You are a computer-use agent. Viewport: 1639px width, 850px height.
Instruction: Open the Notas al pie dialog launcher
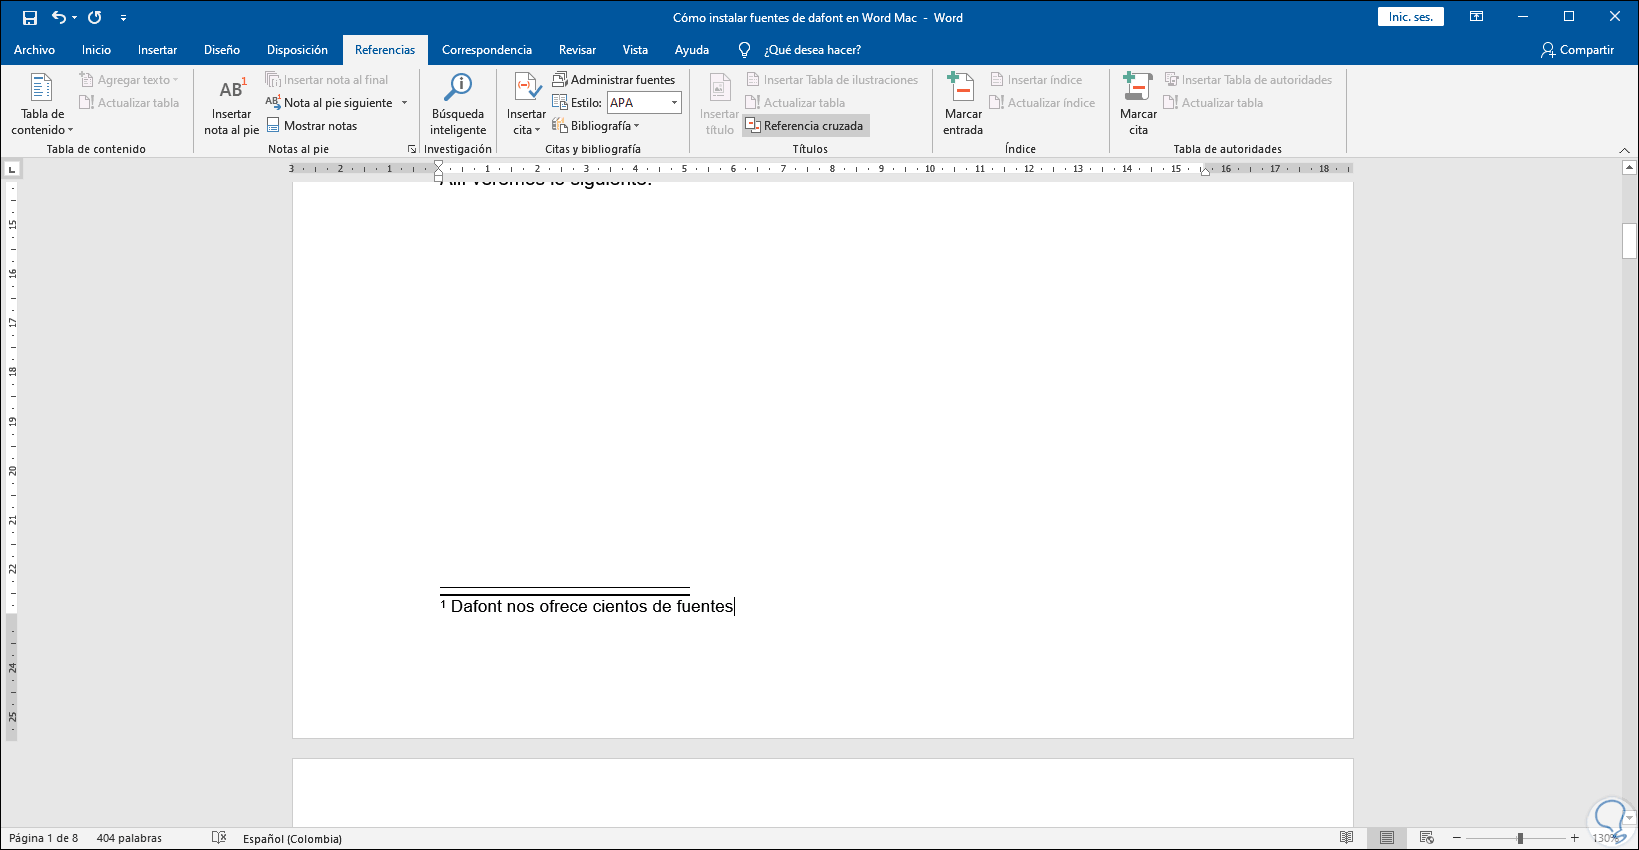tap(412, 149)
